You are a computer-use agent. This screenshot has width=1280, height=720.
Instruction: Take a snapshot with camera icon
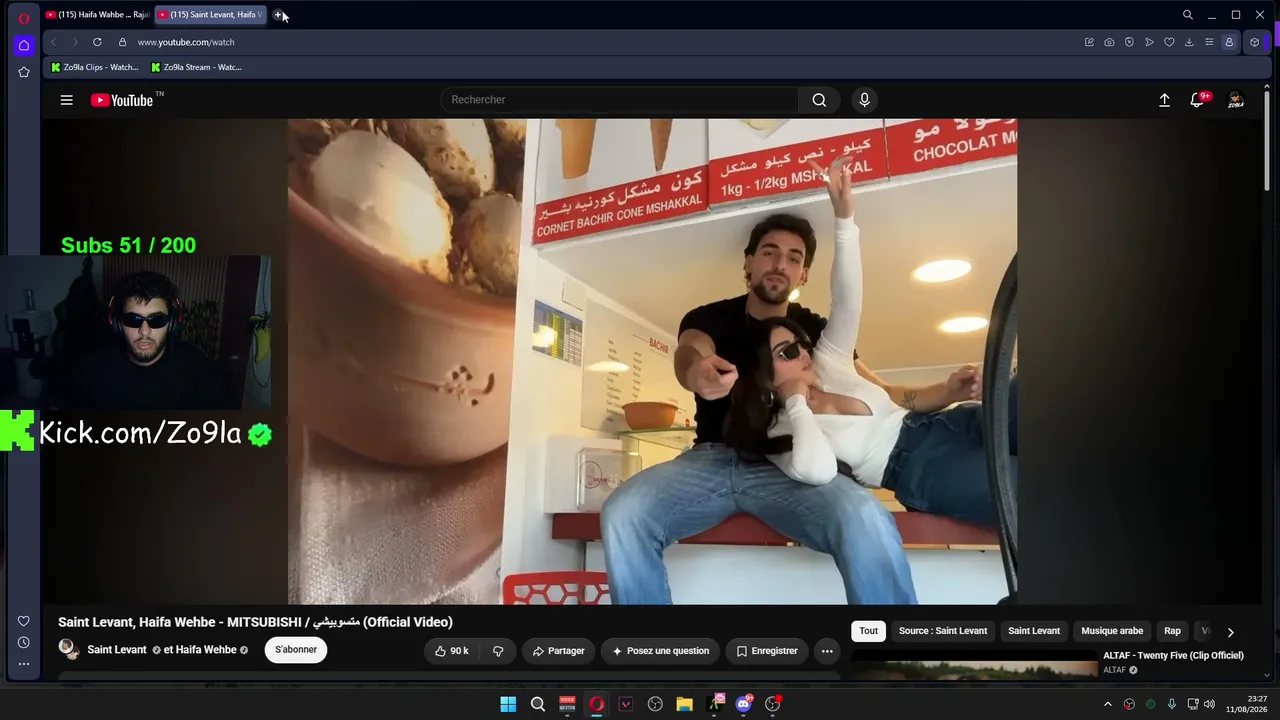(x=1109, y=42)
